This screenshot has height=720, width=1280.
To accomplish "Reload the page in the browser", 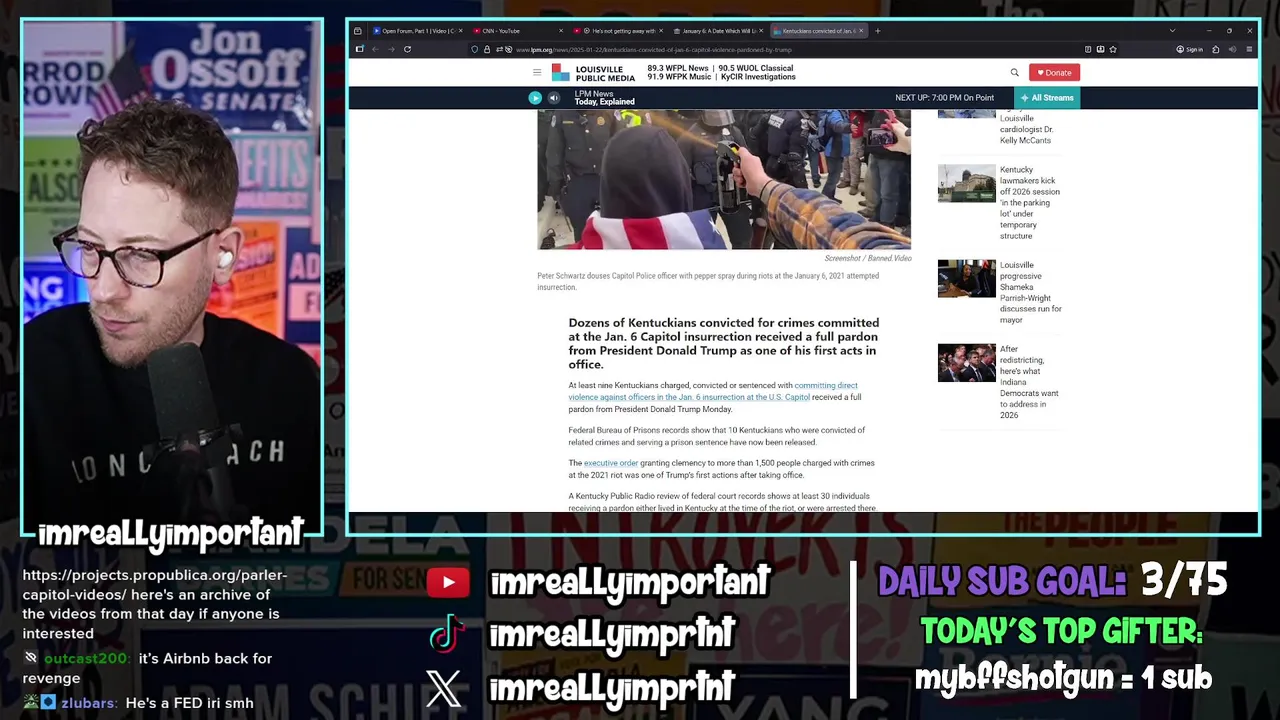I will (407, 49).
